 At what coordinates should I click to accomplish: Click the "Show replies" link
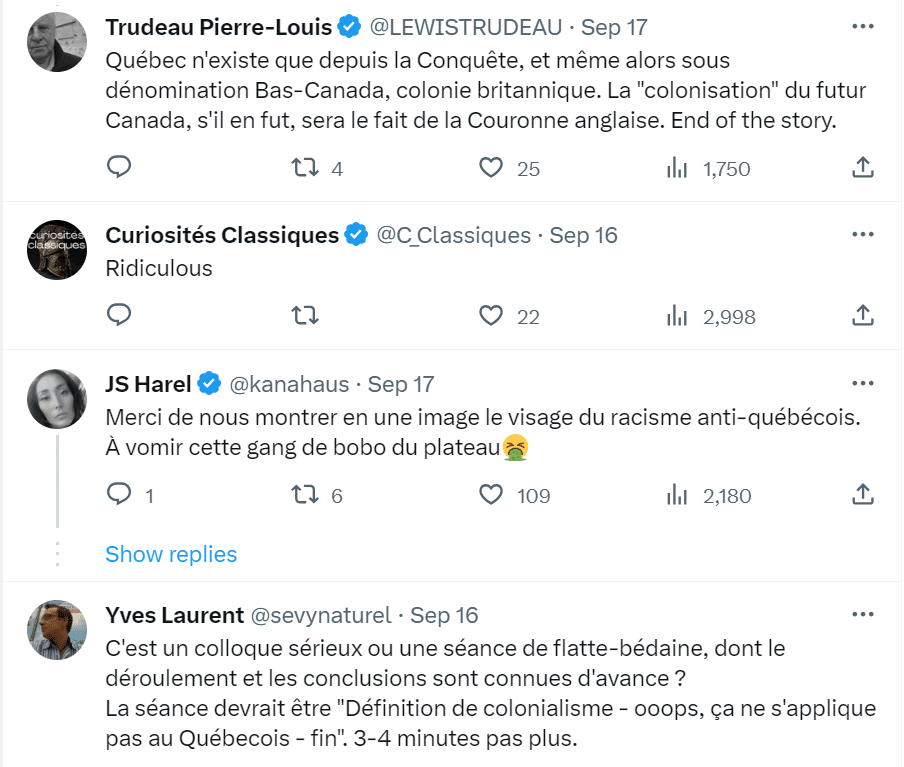(171, 554)
